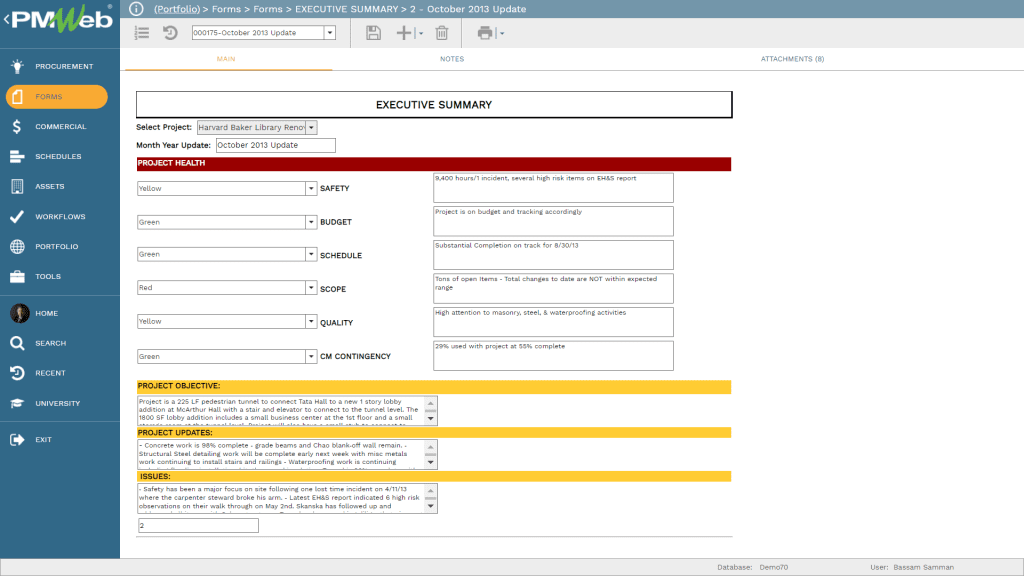
Task: Click the Procurement lightbulb icon
Action: [x=17, y=66]
